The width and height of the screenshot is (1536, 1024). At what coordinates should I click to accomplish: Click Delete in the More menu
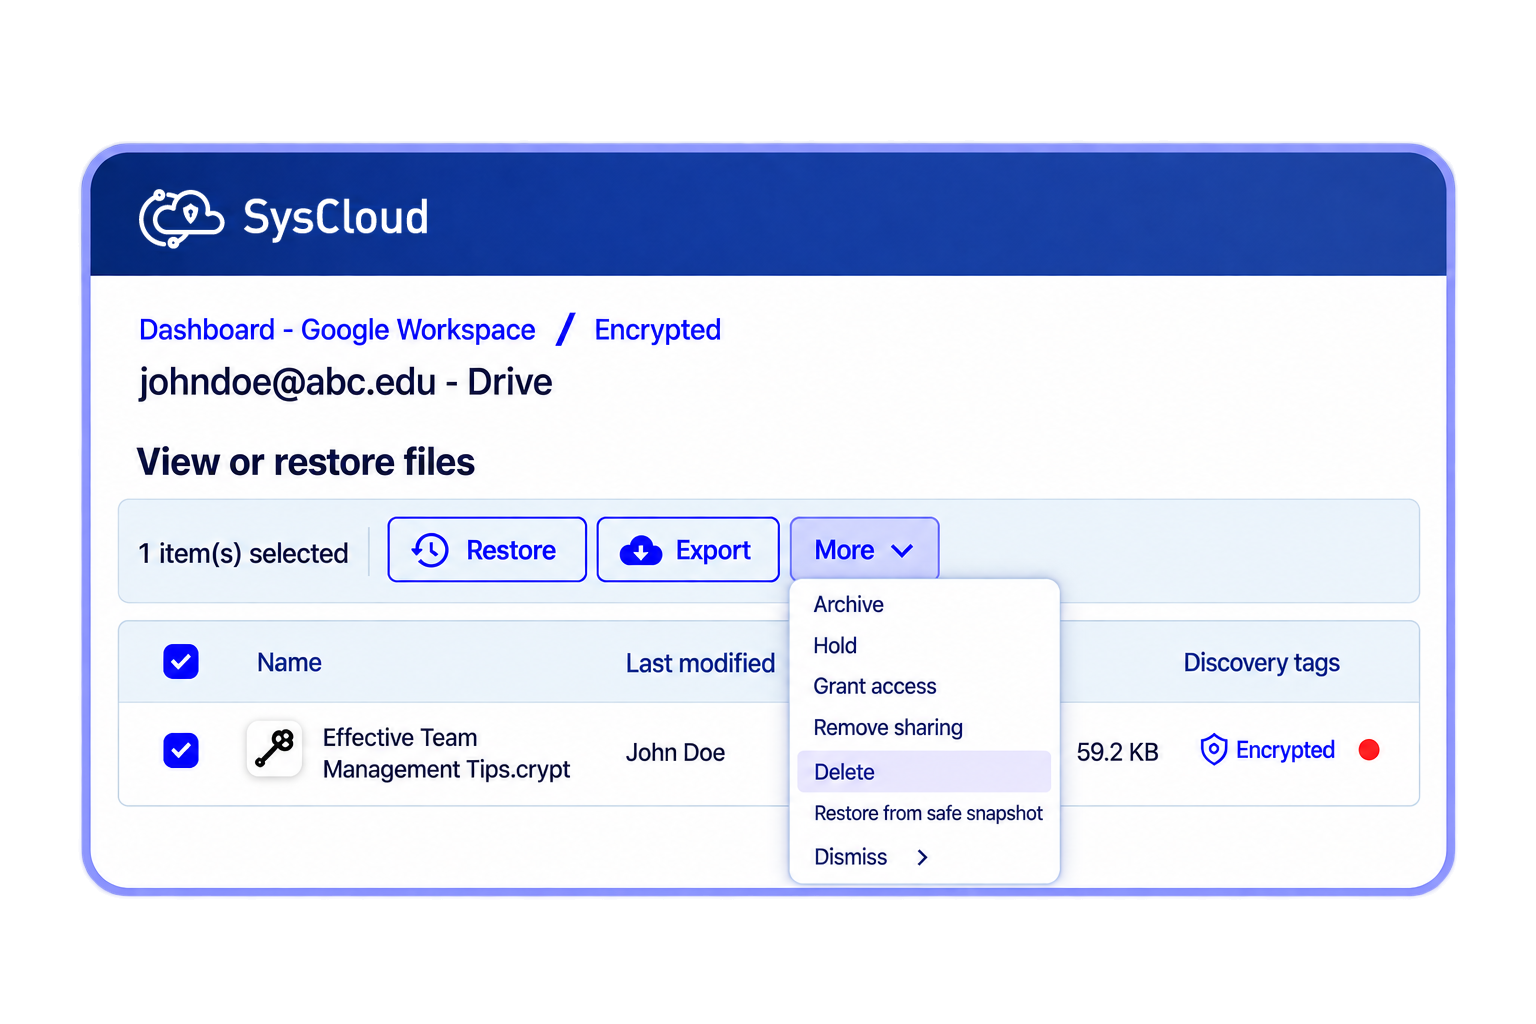click(x=924, y=771)
